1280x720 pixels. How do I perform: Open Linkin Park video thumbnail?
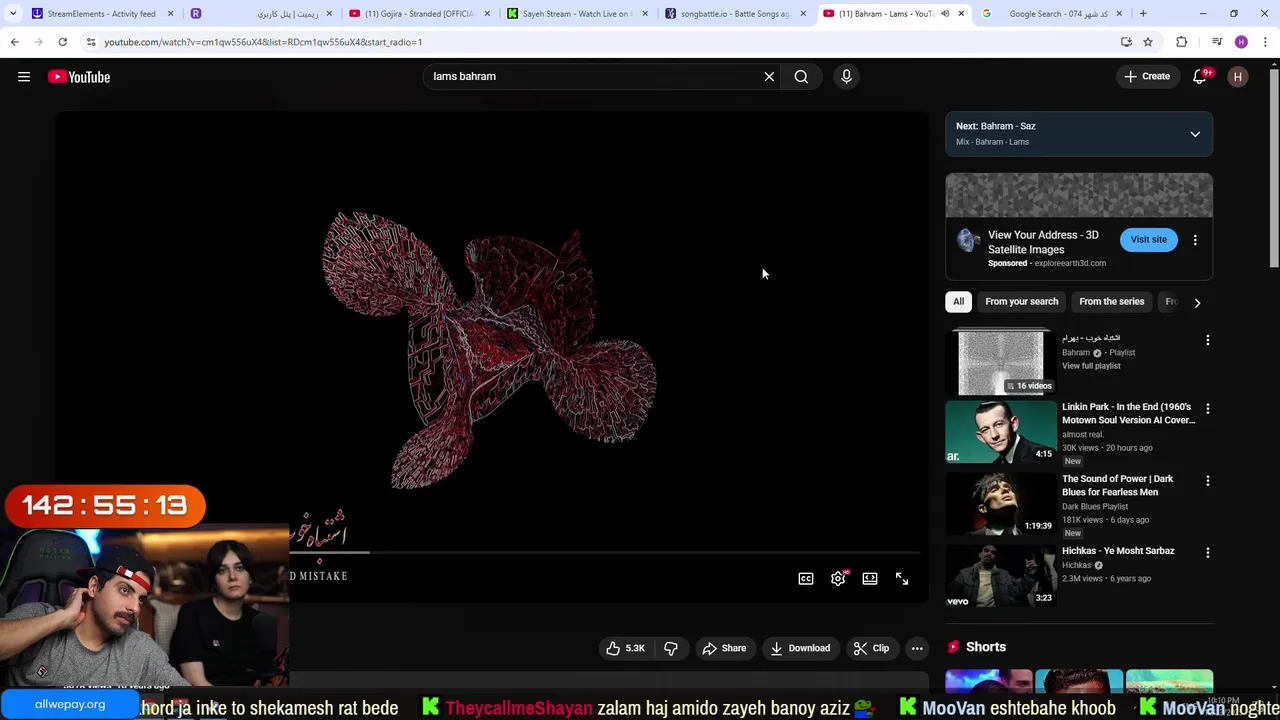pos(1001,432)
